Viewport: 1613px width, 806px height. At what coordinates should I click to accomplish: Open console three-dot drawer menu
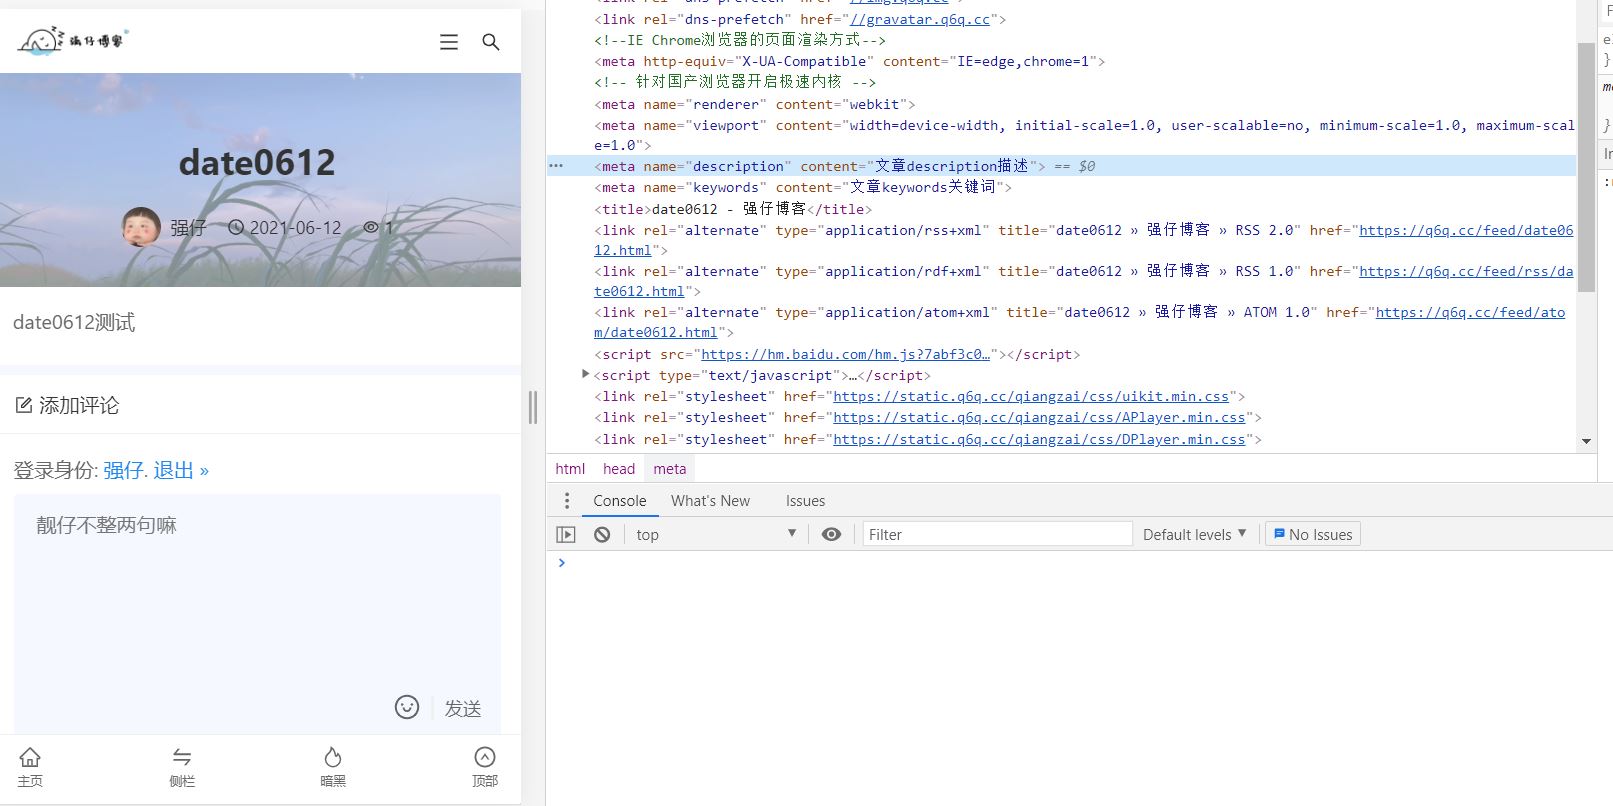pos(567,501)
